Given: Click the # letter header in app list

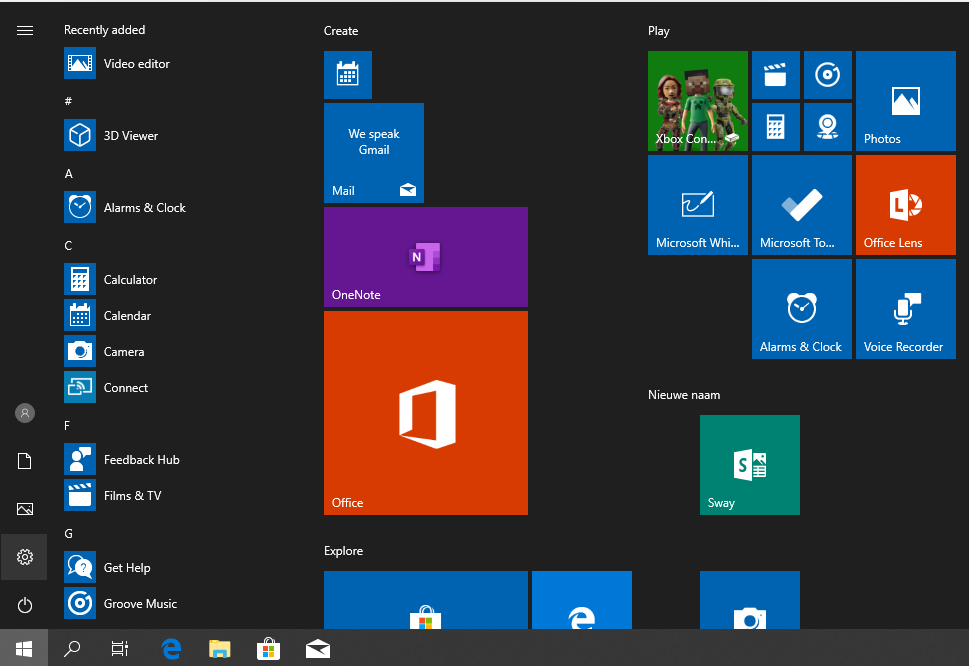Looking at the screenshot, I should (68, 101).
